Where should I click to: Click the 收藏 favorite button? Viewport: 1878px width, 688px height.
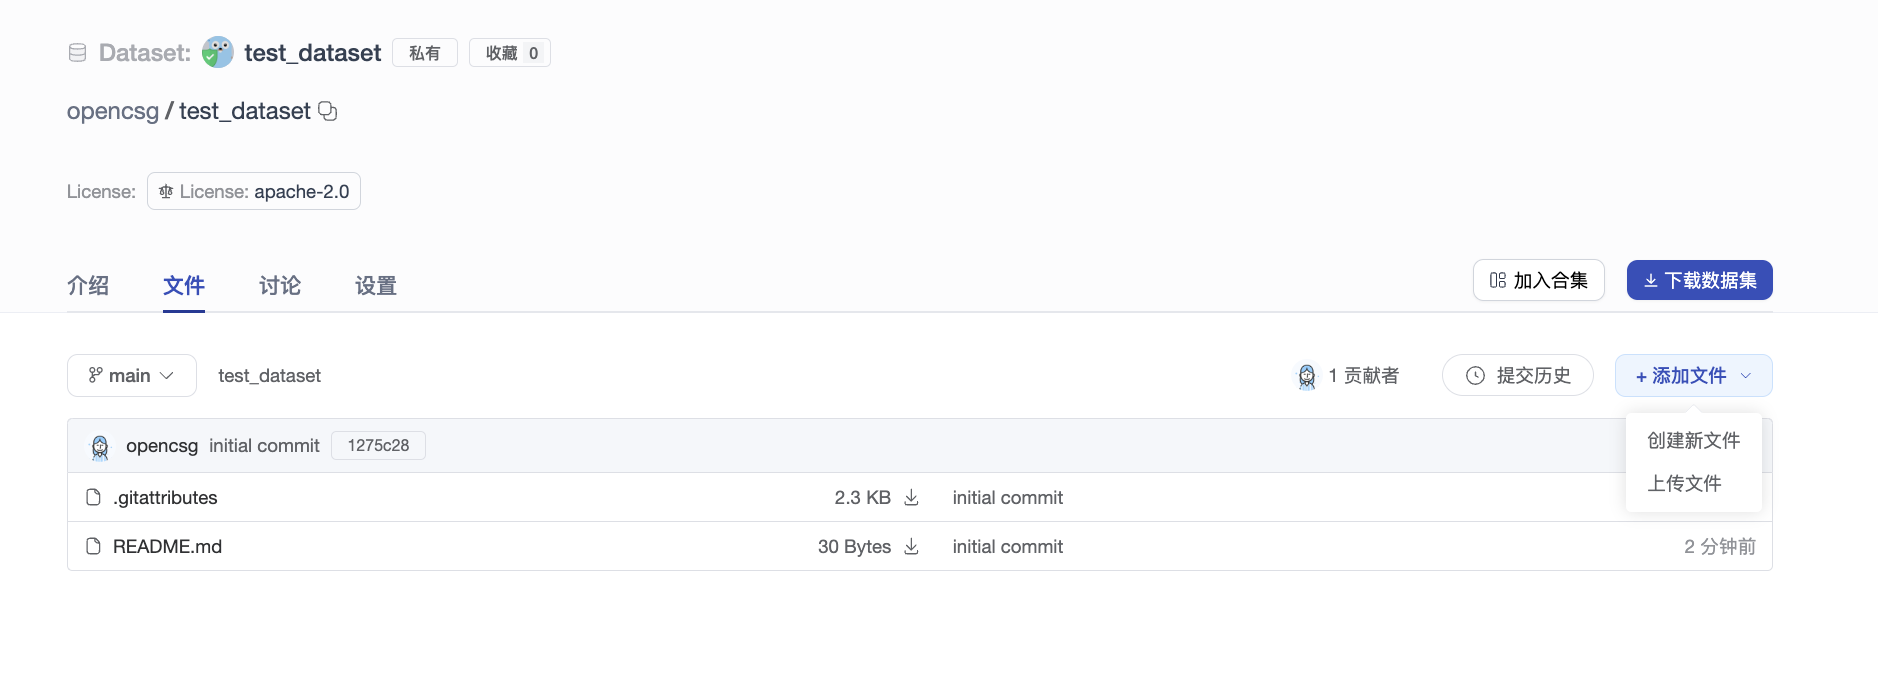click(510, 53)
